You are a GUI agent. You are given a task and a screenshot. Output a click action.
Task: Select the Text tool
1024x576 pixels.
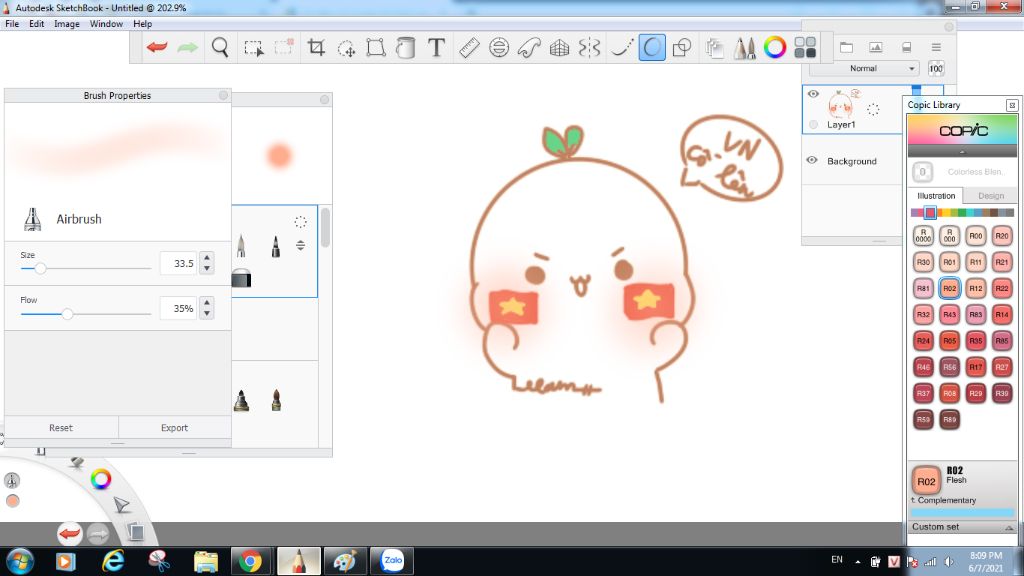436,47
